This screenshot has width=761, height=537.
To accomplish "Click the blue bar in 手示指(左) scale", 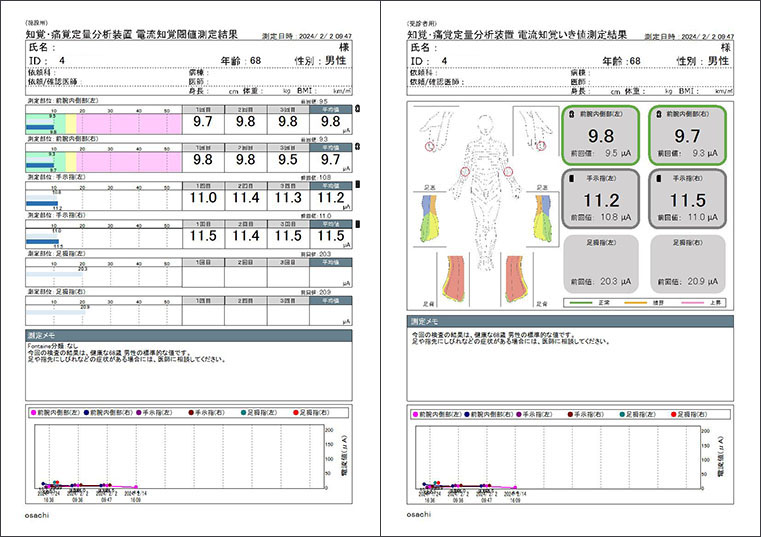I will [42, 203].
